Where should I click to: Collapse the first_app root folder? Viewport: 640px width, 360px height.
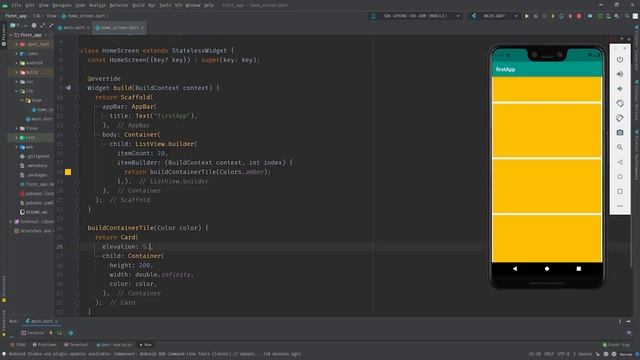click(x=11, y=35)
